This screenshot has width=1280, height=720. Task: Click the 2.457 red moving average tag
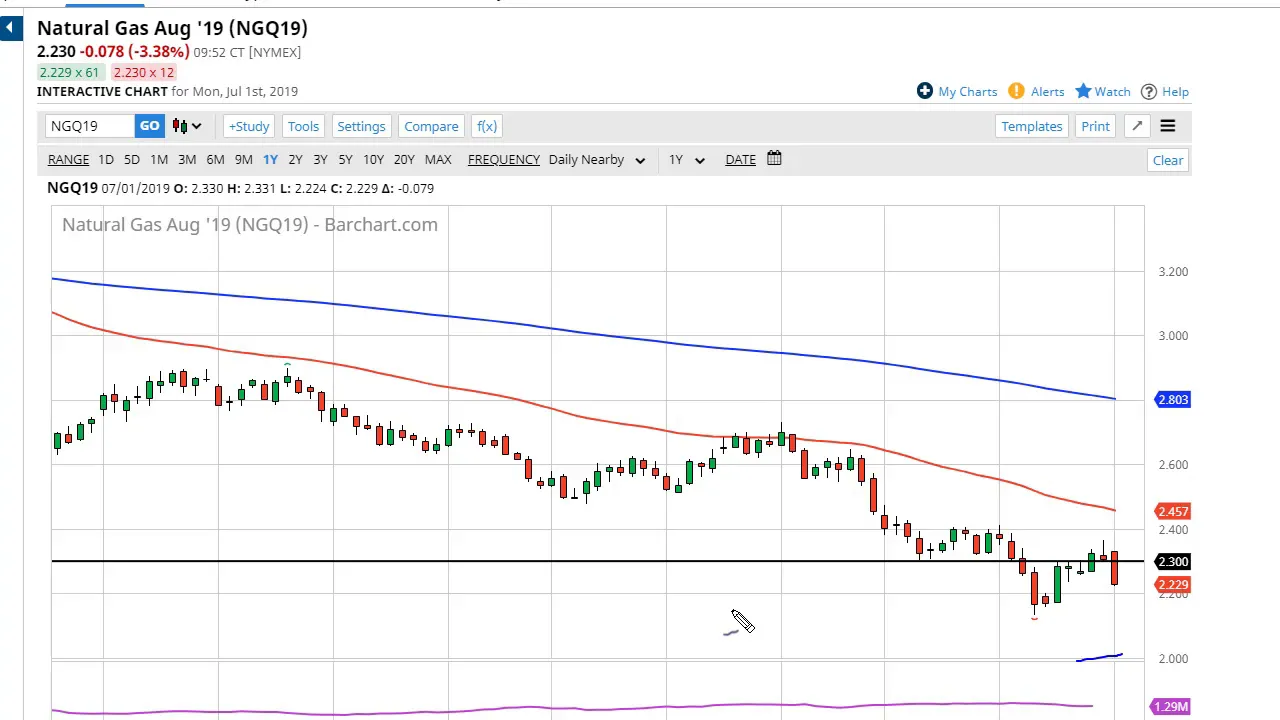[x=1173, y=512]
